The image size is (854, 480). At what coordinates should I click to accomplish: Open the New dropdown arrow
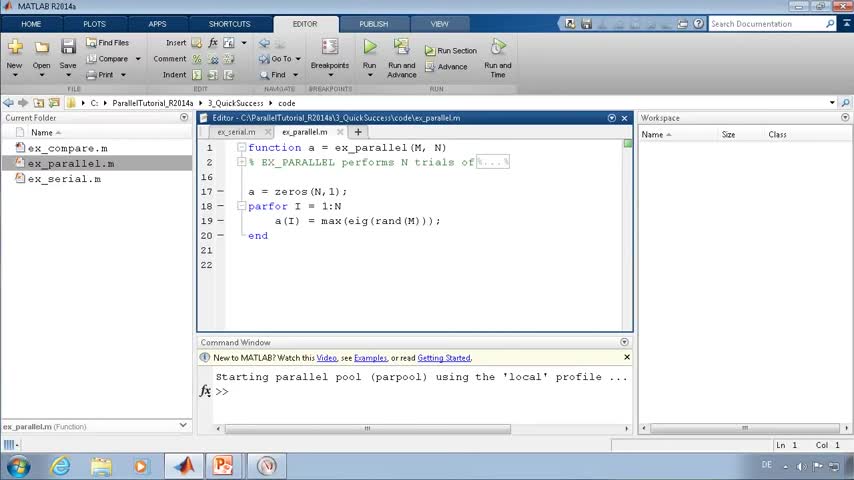[x=15, y=75]
